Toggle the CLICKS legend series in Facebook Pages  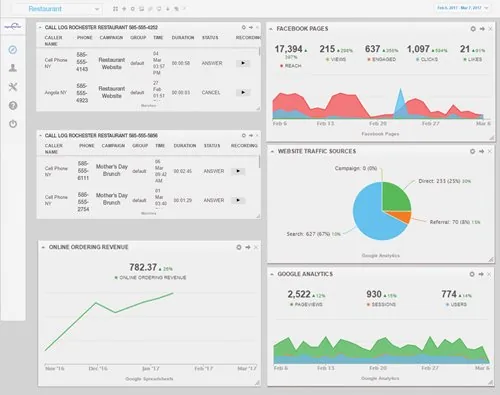point(427,59)
